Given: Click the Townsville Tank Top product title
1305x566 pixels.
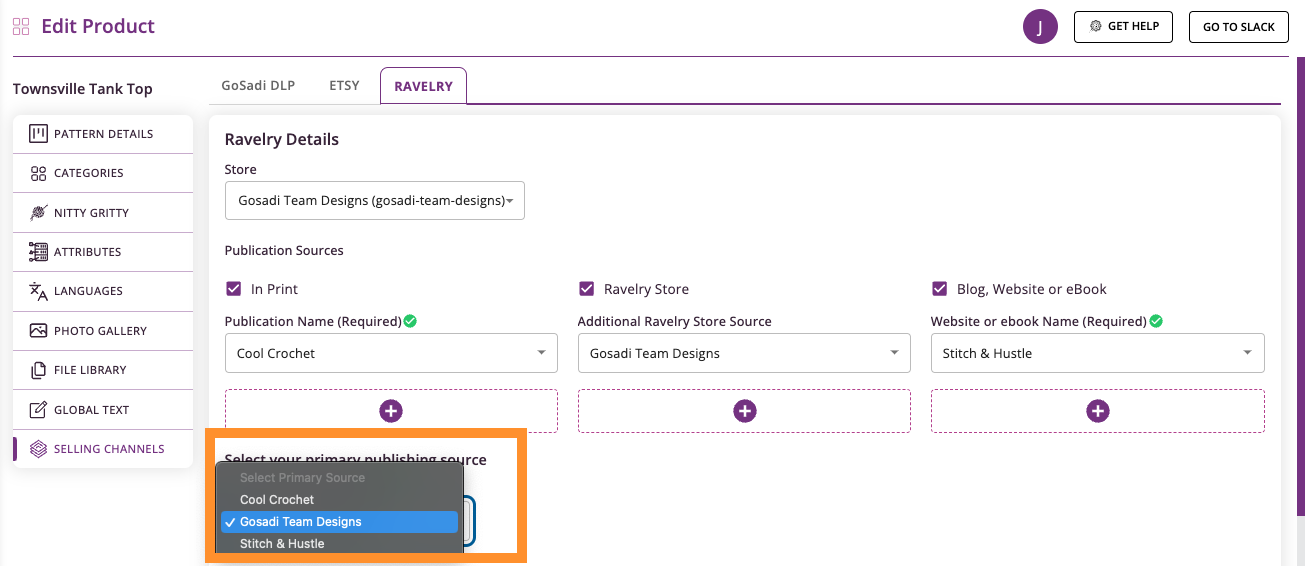Looking at the screenshot, I should (x=83, y=89).
